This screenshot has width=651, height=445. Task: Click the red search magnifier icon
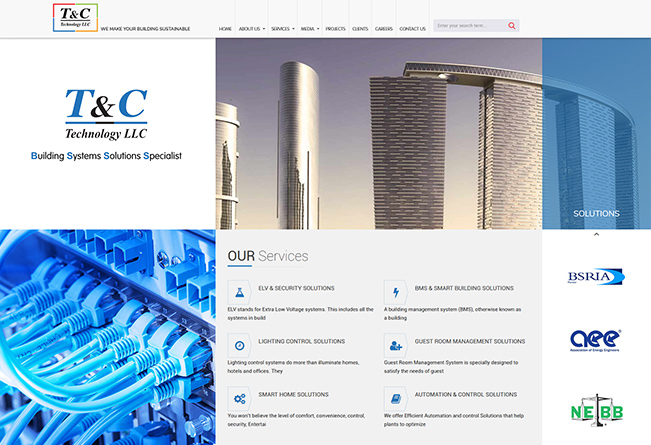pos(512,26)
